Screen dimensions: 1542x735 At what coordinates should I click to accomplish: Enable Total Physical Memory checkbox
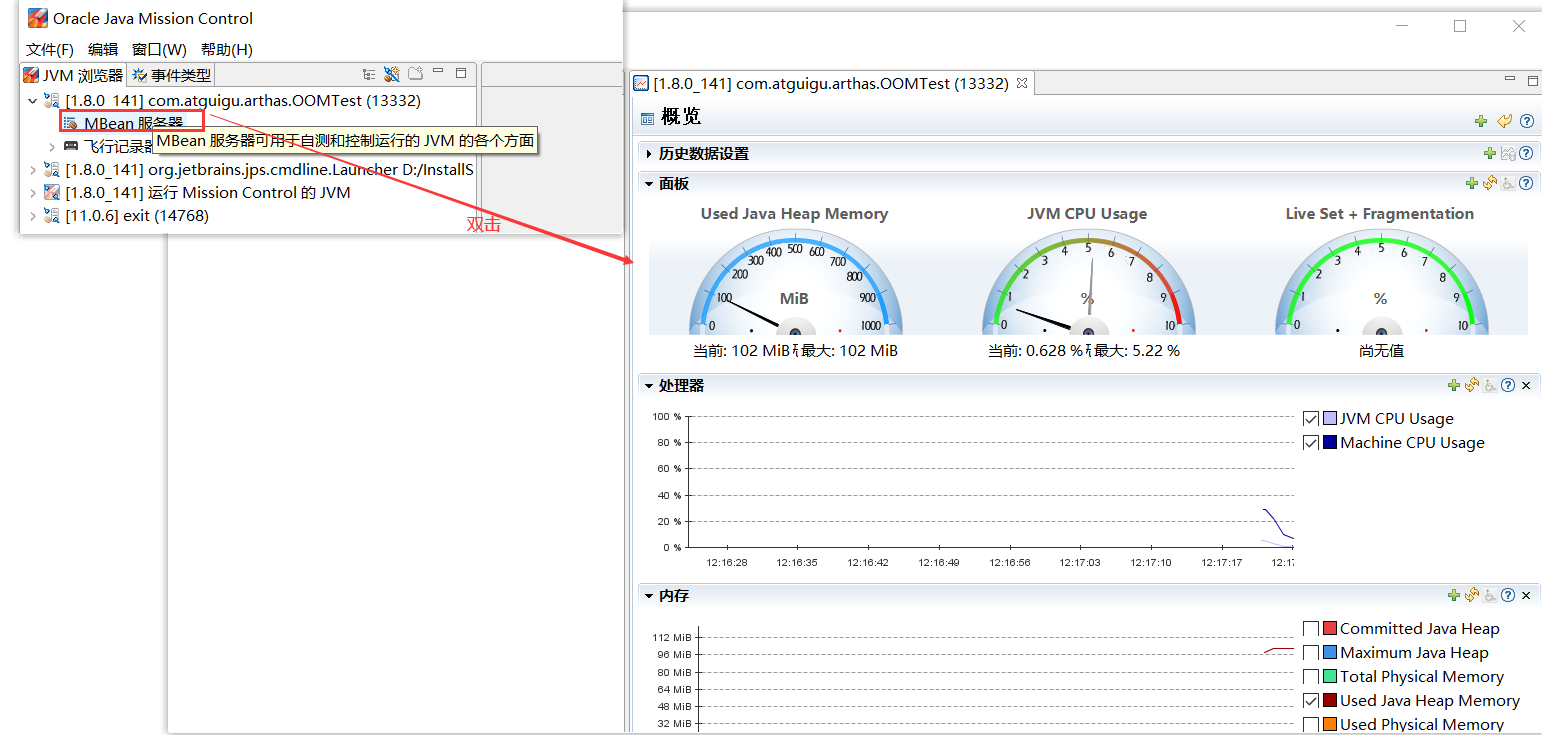tap(1311, 676)
